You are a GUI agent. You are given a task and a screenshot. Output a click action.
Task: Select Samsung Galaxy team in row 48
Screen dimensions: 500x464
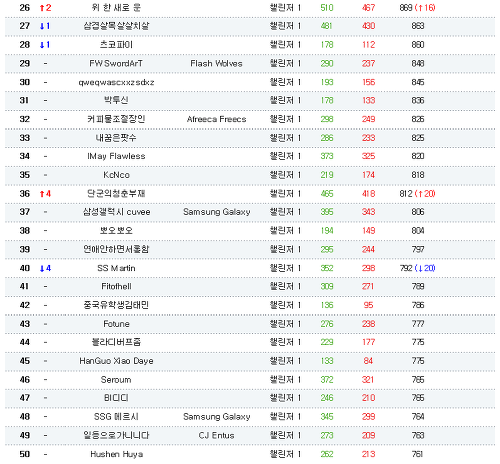[x=217, y=417]
